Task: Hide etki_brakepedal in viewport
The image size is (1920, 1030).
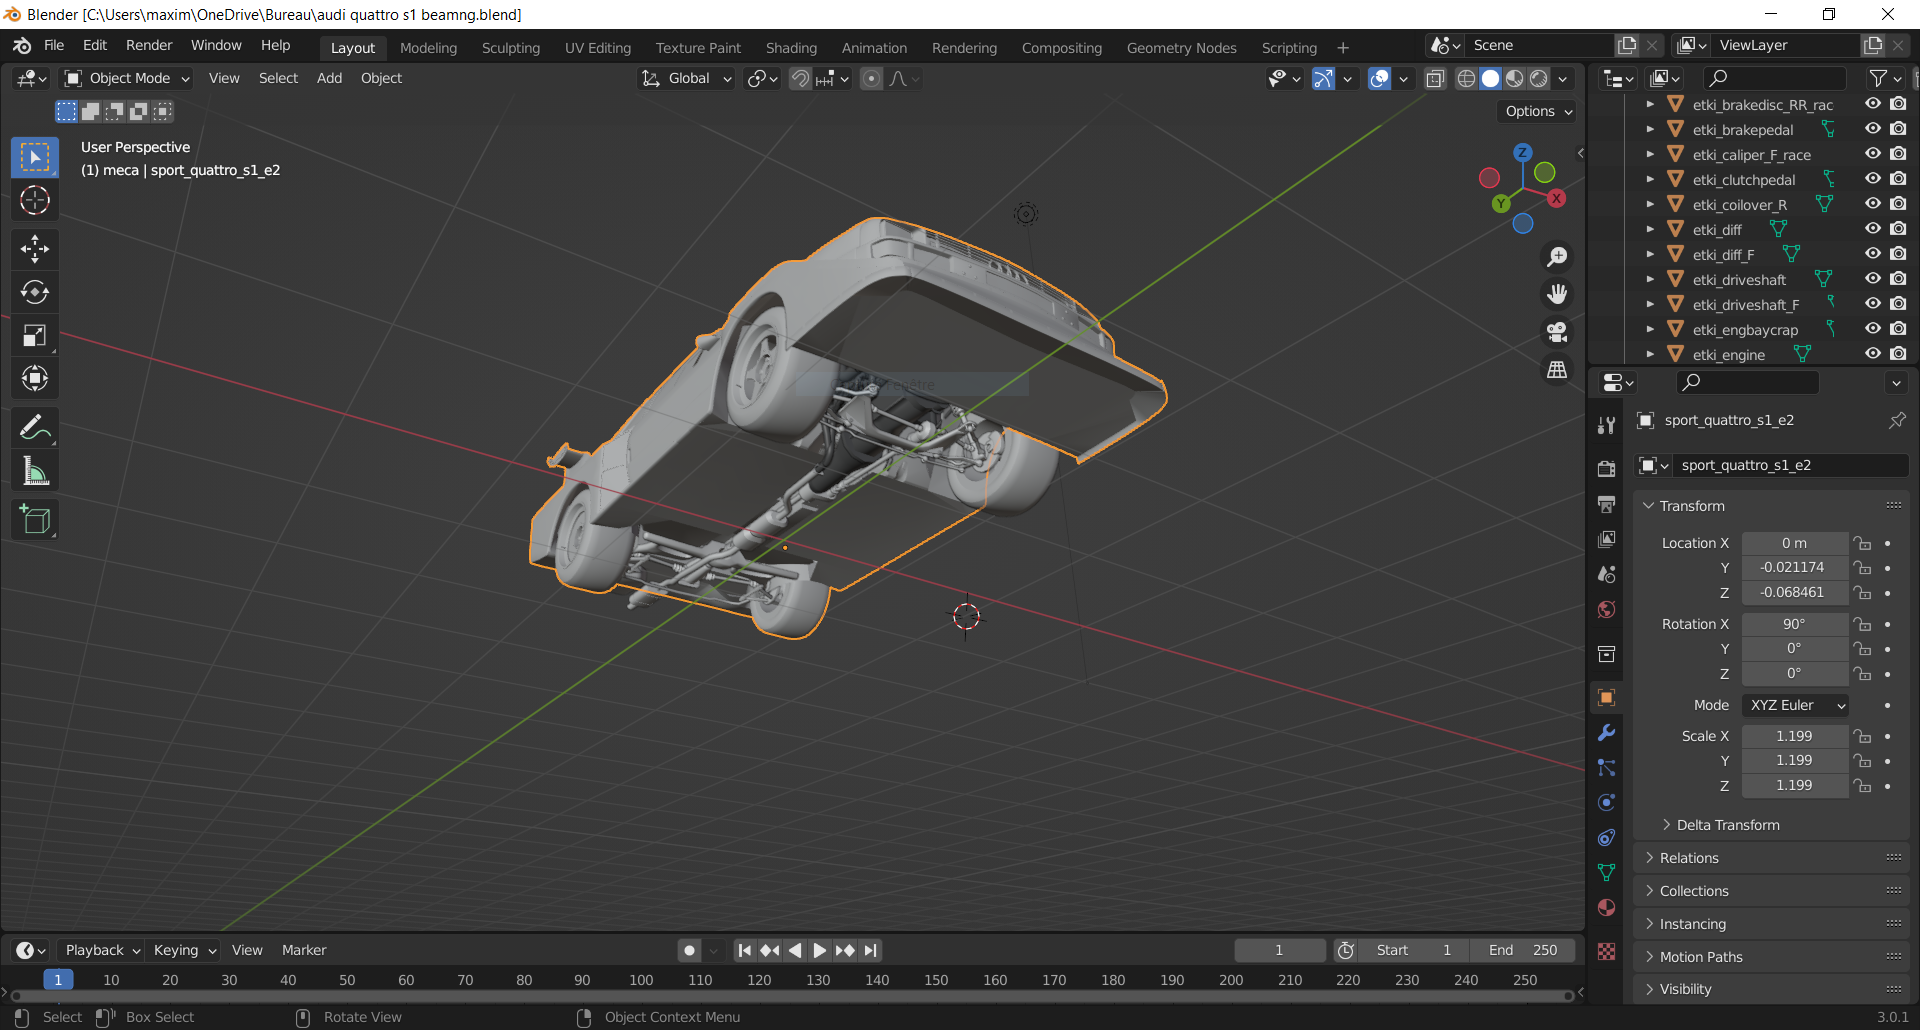Action: 1872,129
